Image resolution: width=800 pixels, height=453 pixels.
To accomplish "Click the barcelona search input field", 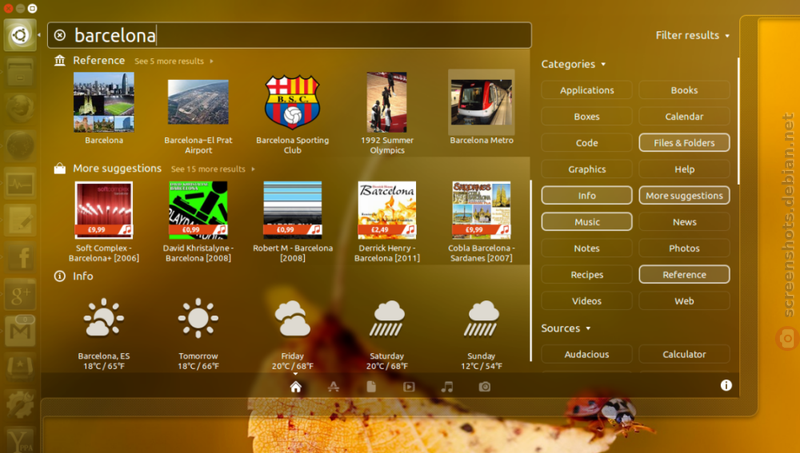I will (289, 35).
